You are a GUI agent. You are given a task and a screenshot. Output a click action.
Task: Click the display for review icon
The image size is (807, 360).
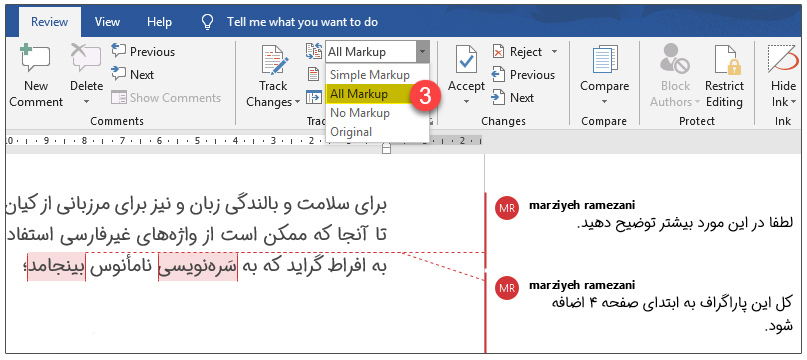313,51
